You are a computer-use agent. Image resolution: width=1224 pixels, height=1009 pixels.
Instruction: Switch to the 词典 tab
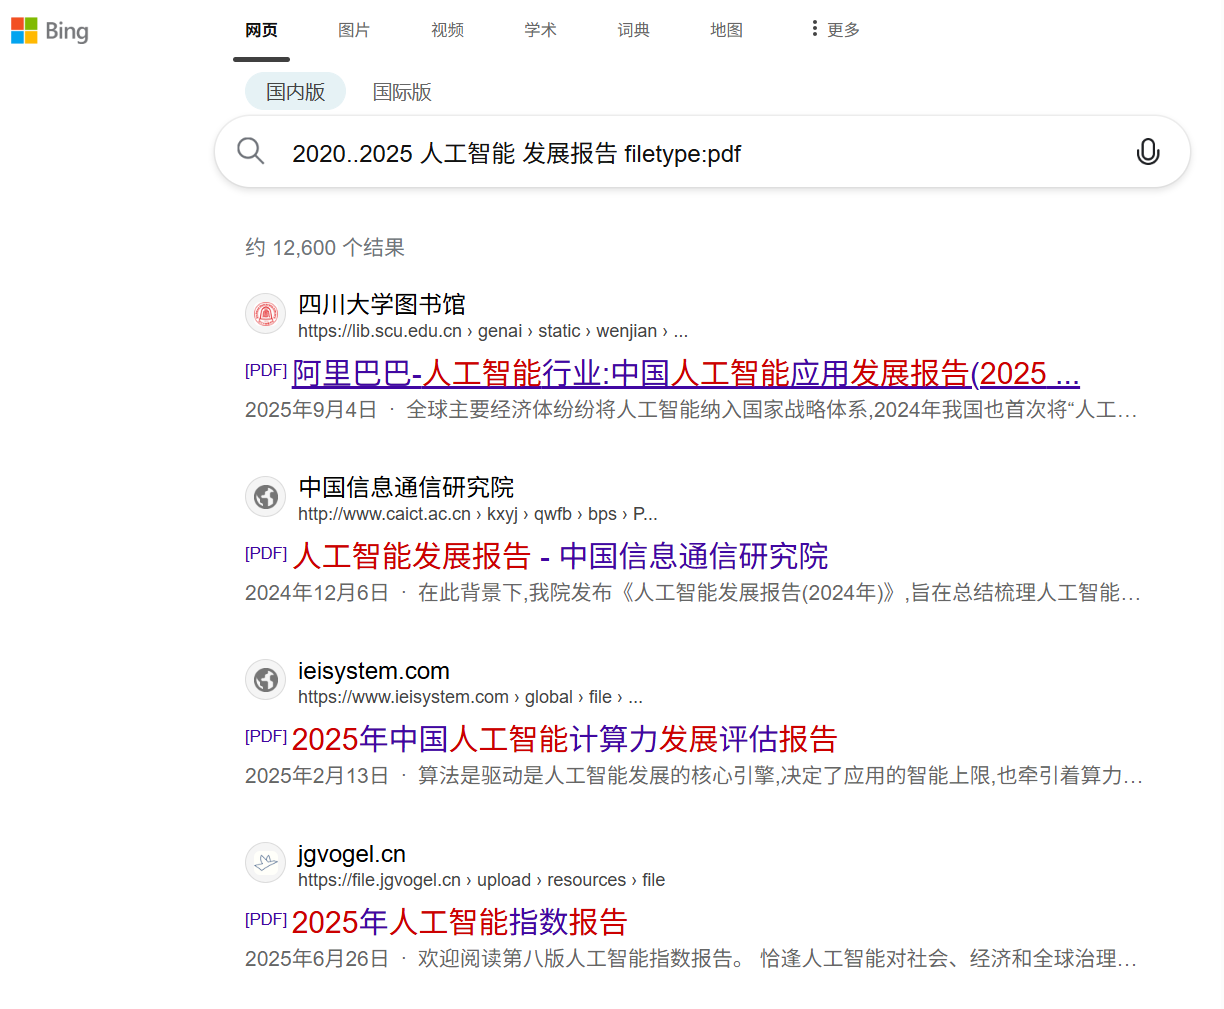(x=633, y=30)
